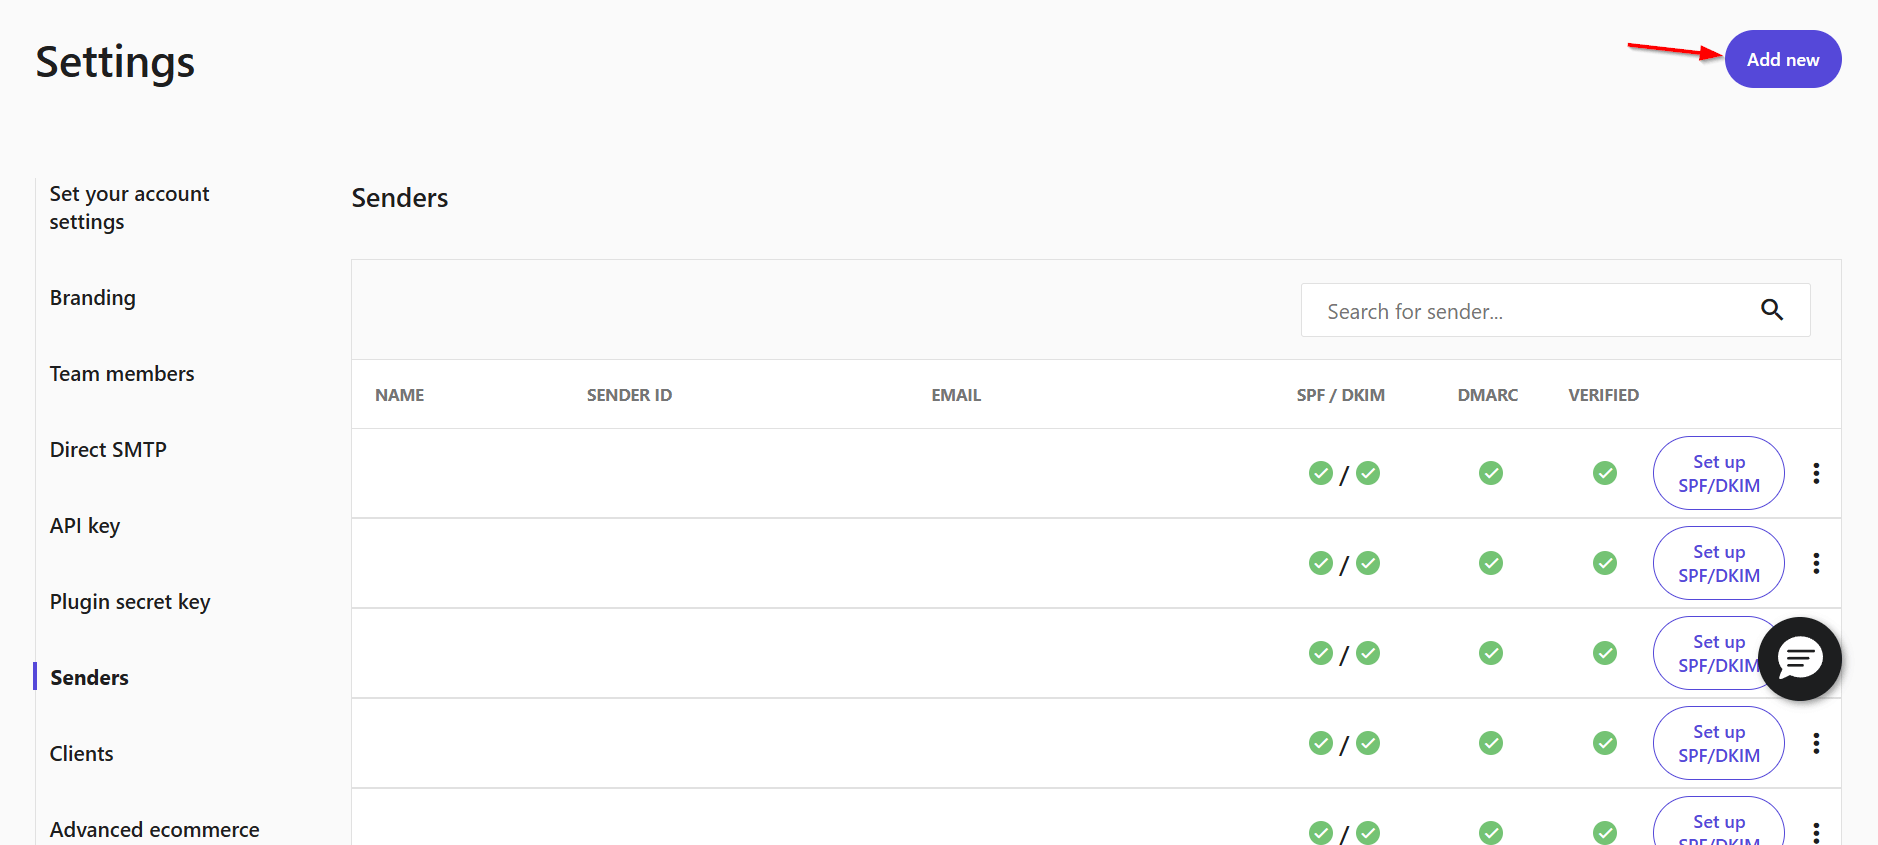
Task: Click second row Verified check icon
Action: (x=1605, y=563)
